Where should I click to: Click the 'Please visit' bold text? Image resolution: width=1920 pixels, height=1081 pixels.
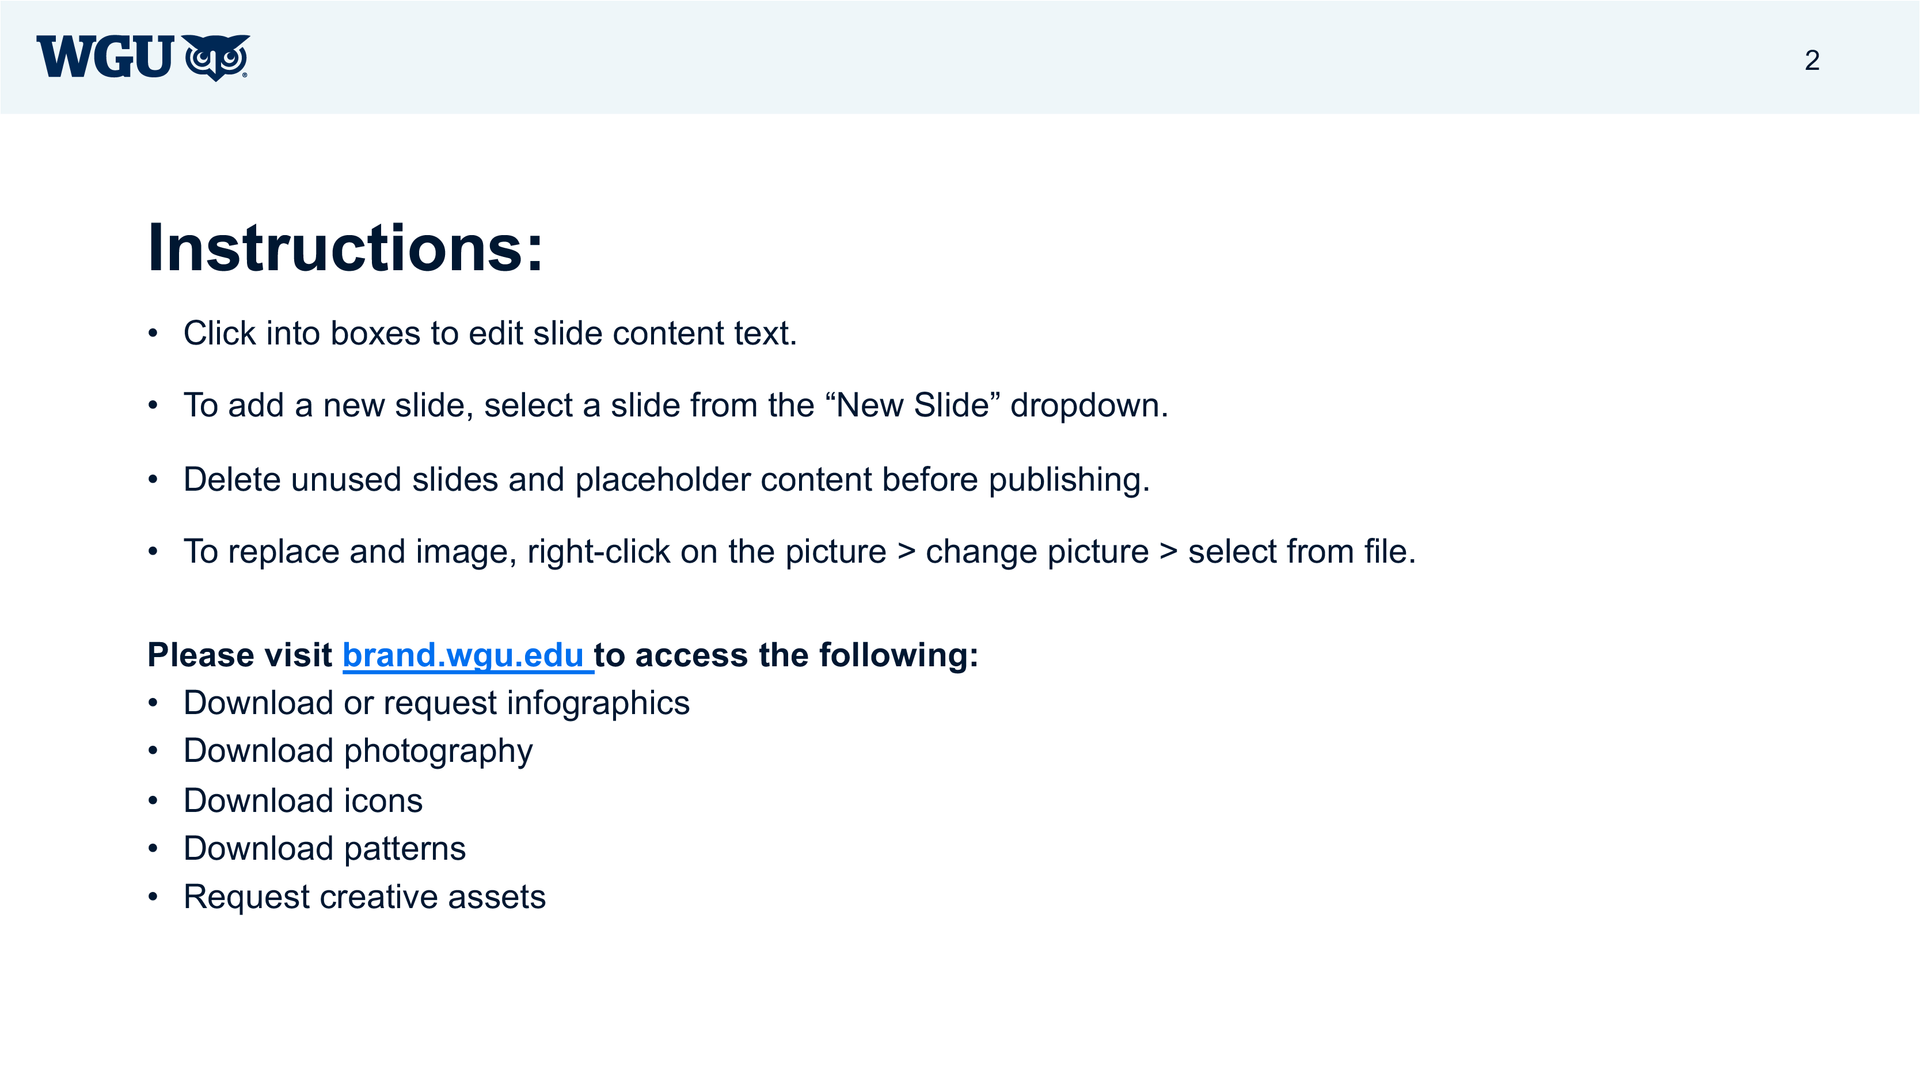pyautogui.click(x=240, y=656)
